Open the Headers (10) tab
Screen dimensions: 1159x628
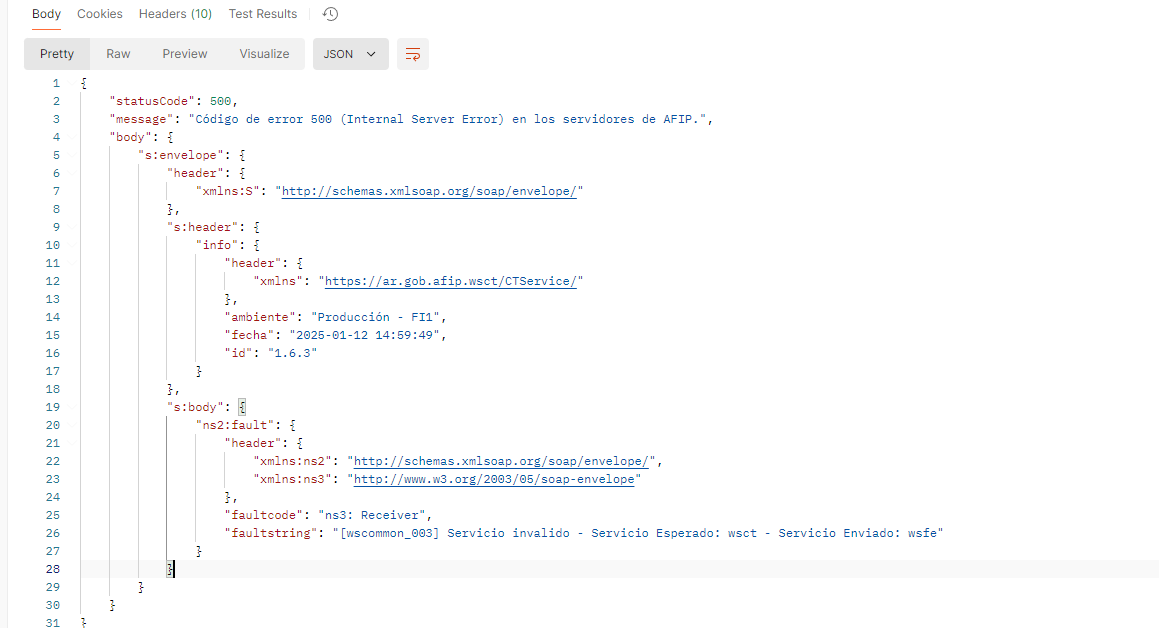[175, 14]
